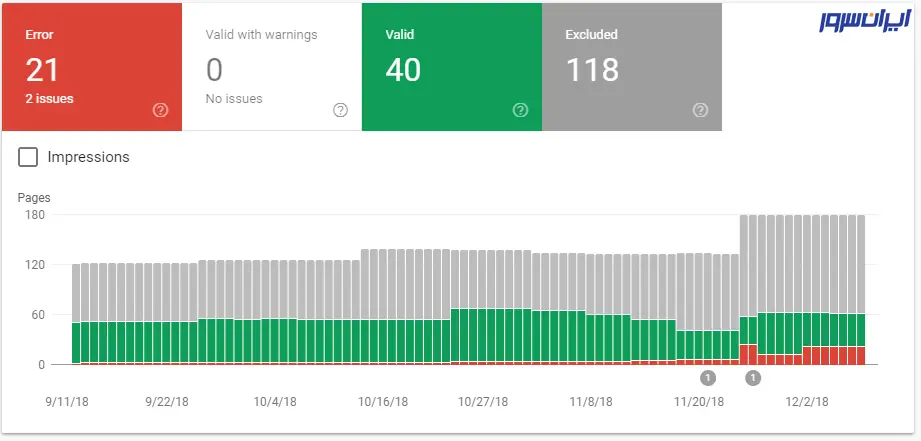Viewport: 921px width, 441px height.
Task: Open help icon on Valid card
Action: [520, 110]
